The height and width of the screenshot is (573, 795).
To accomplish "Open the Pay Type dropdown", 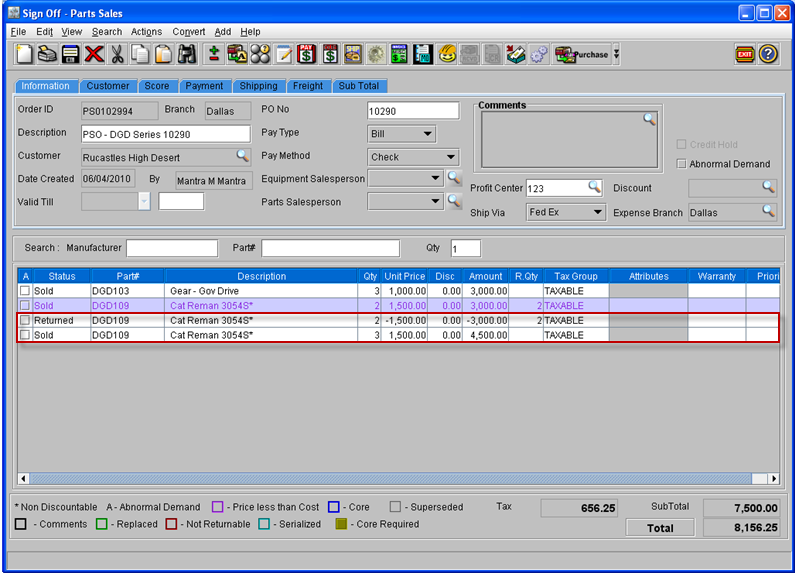I will 427,134.
